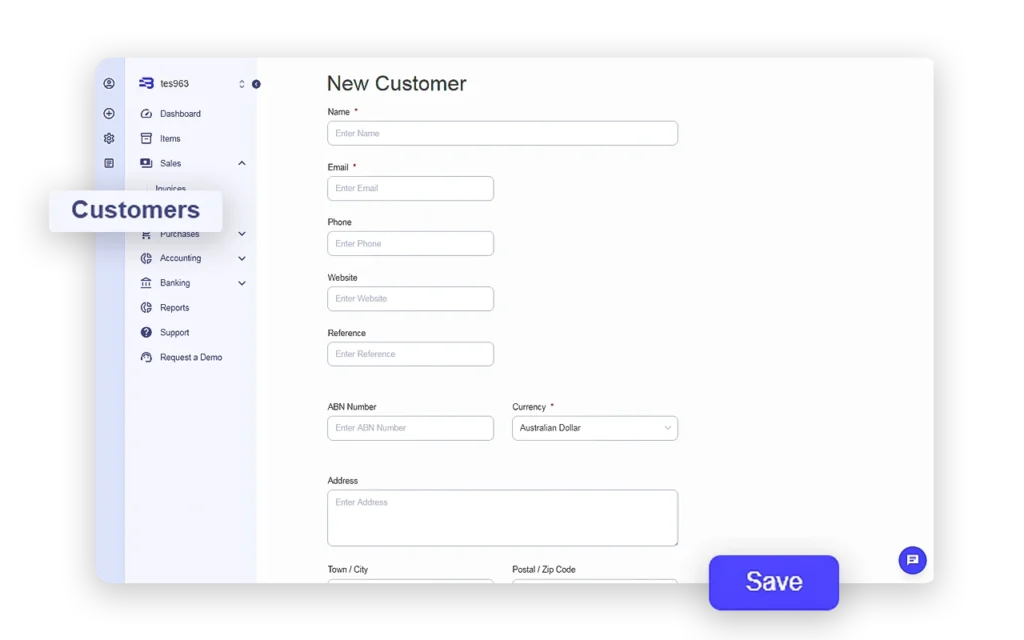1024x640 pixels.
Task: Open Accounting in the sidebar
Action: (180, 259)
